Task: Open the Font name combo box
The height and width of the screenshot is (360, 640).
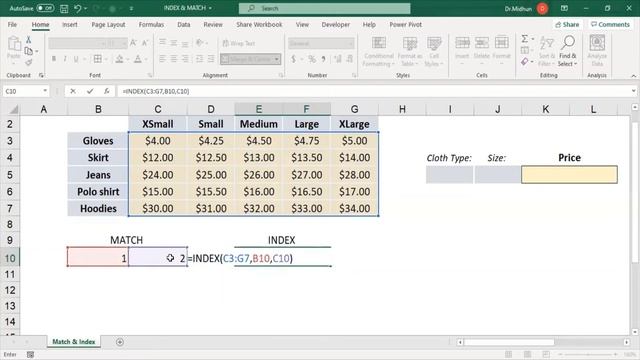Action: pyautogui.click(x=77, y=43)
